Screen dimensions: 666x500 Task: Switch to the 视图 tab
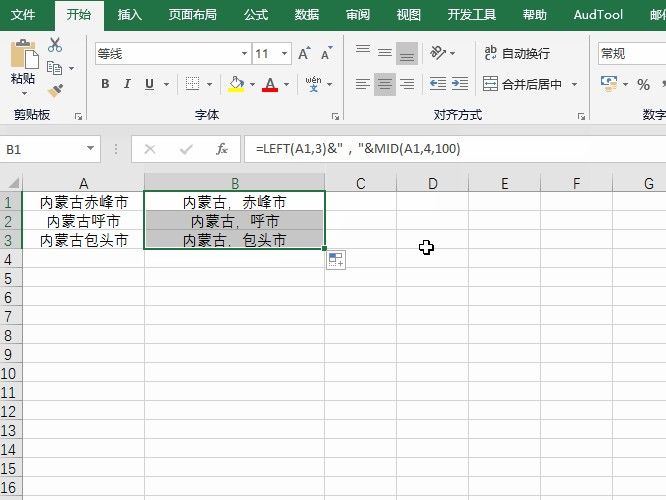pos(409,15)
